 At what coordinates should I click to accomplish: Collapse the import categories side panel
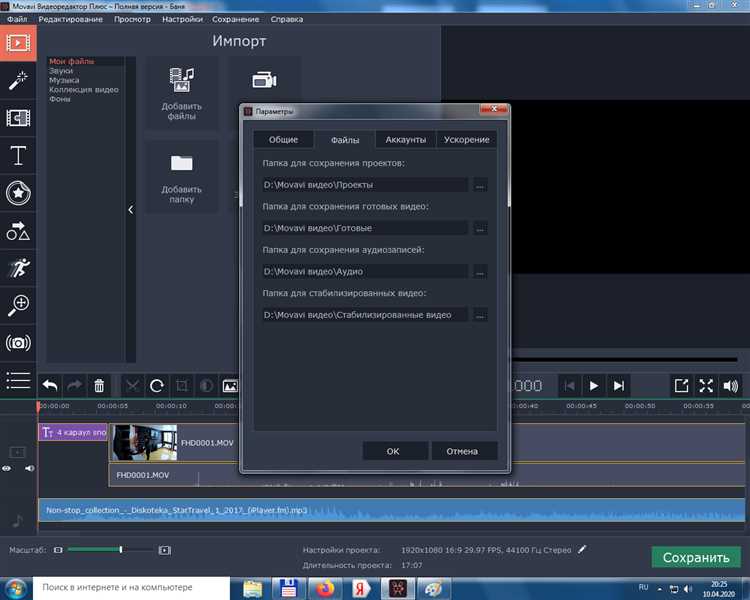pos(130,210)
